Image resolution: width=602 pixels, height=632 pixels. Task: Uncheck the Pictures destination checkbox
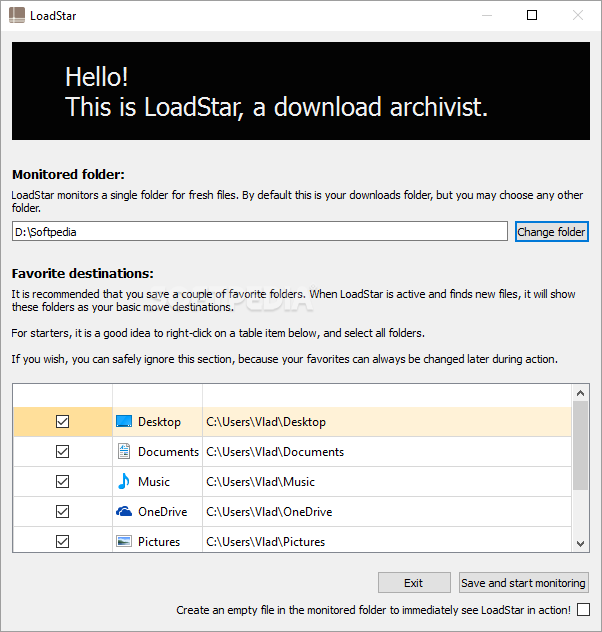tap(62, 541)
